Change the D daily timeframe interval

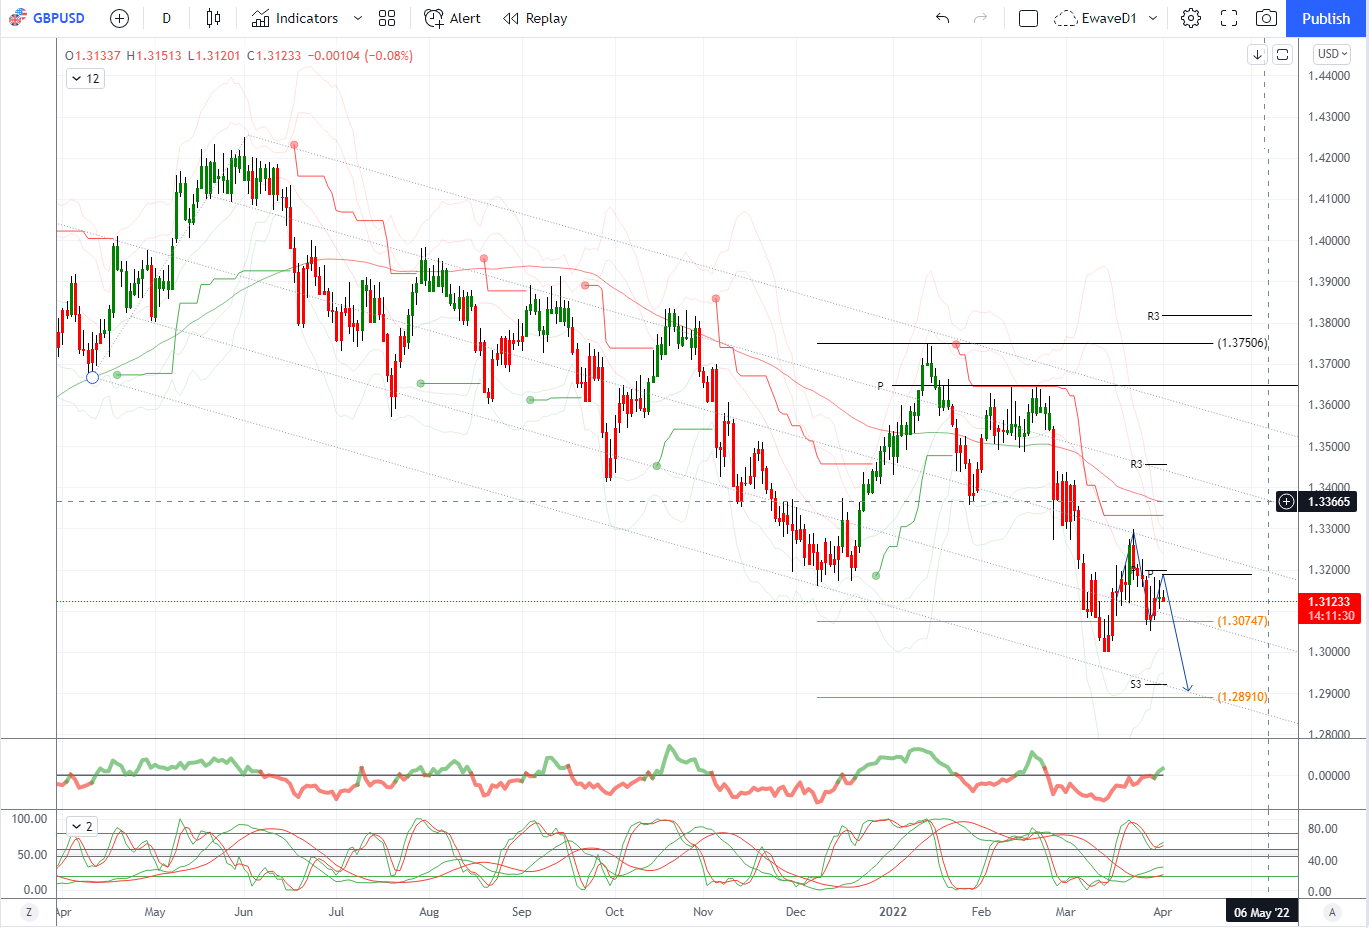[x=166, y=18]
